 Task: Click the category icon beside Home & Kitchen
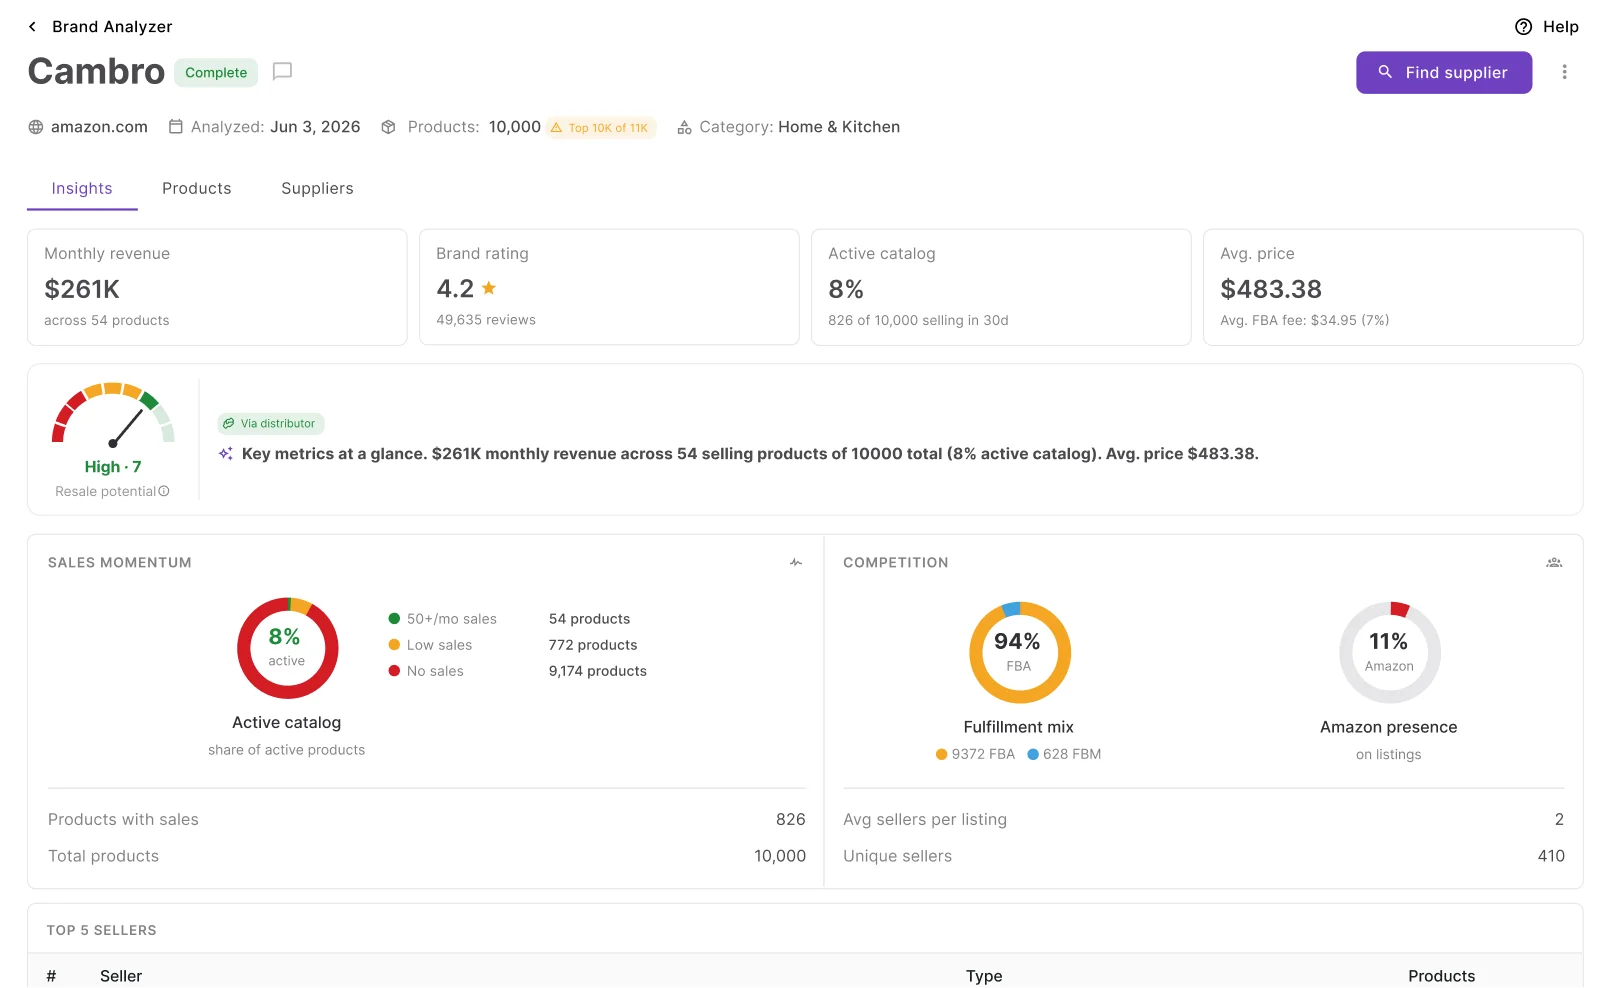coord(684,127)
